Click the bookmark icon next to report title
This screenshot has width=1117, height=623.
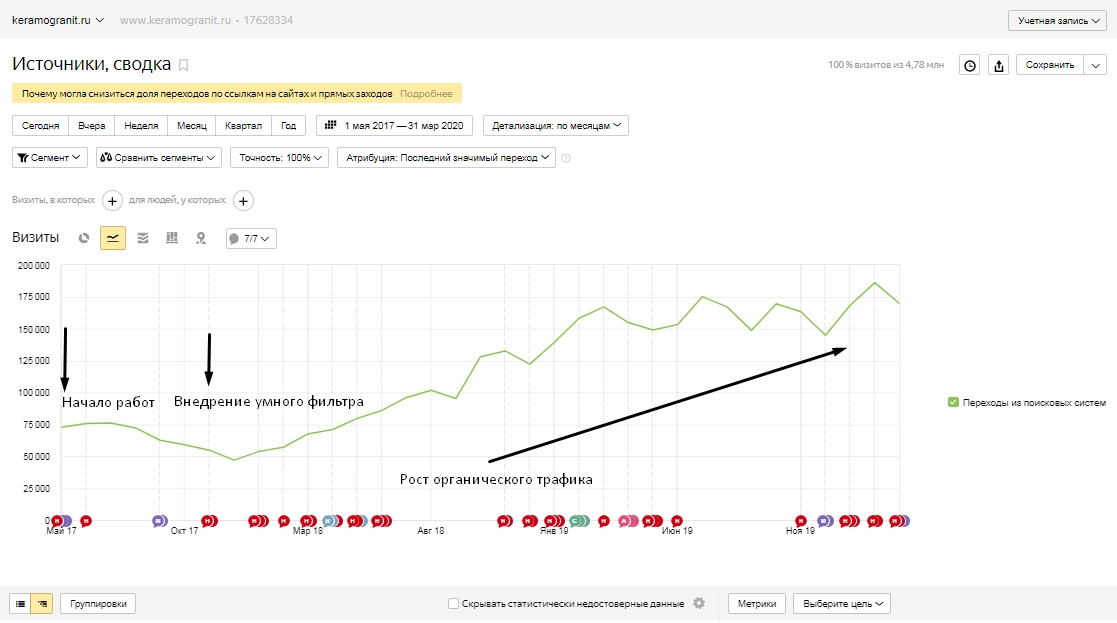(183, 65)
